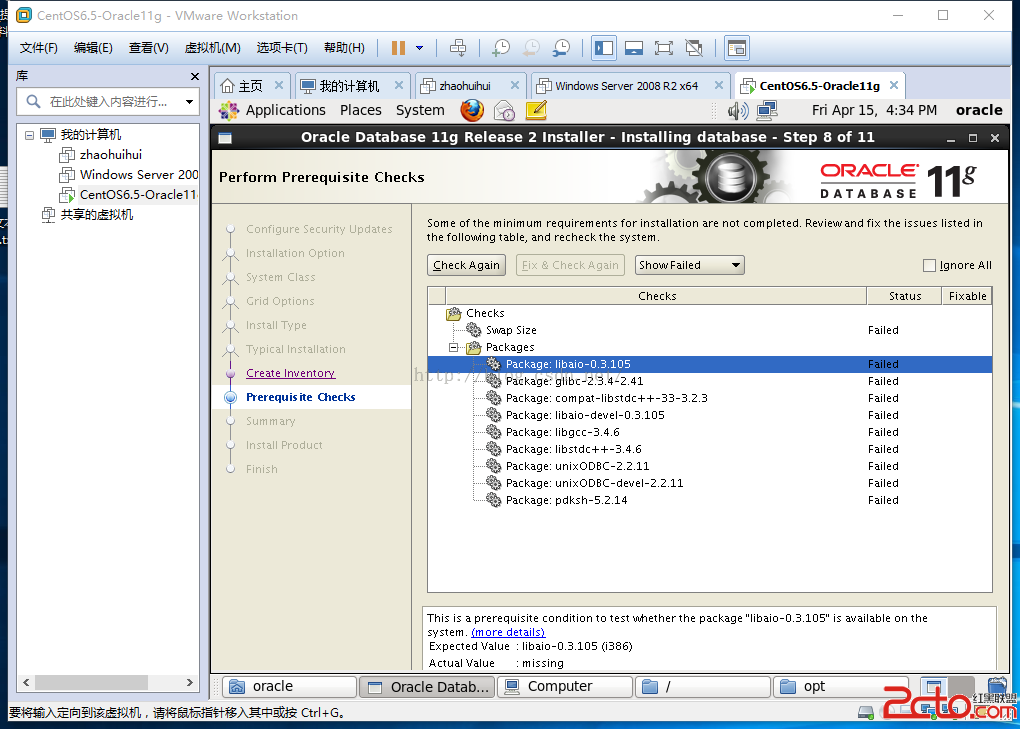Viewport: 1020px width, 729px height.
Task: Launch the Evolution mail icon
Action: (504, 111)
